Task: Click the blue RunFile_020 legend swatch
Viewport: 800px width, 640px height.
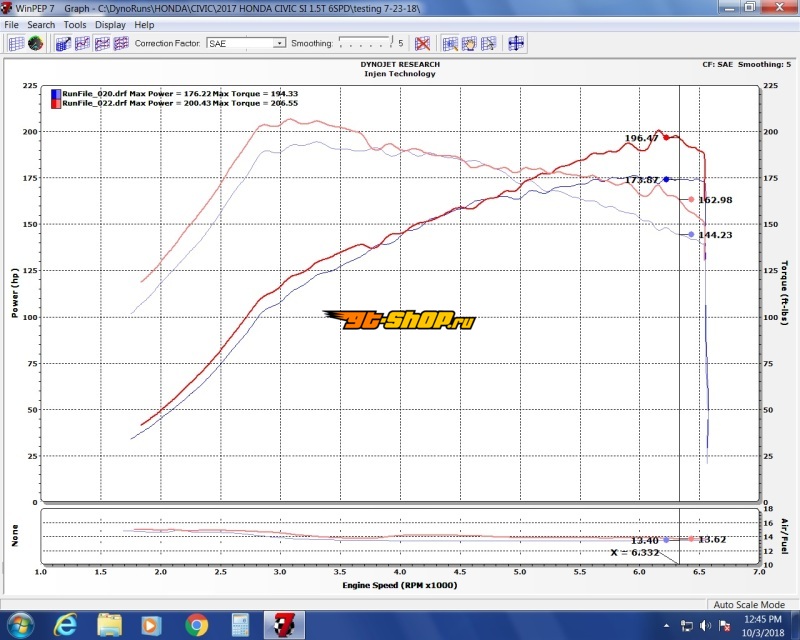Action: coord(56,93)
